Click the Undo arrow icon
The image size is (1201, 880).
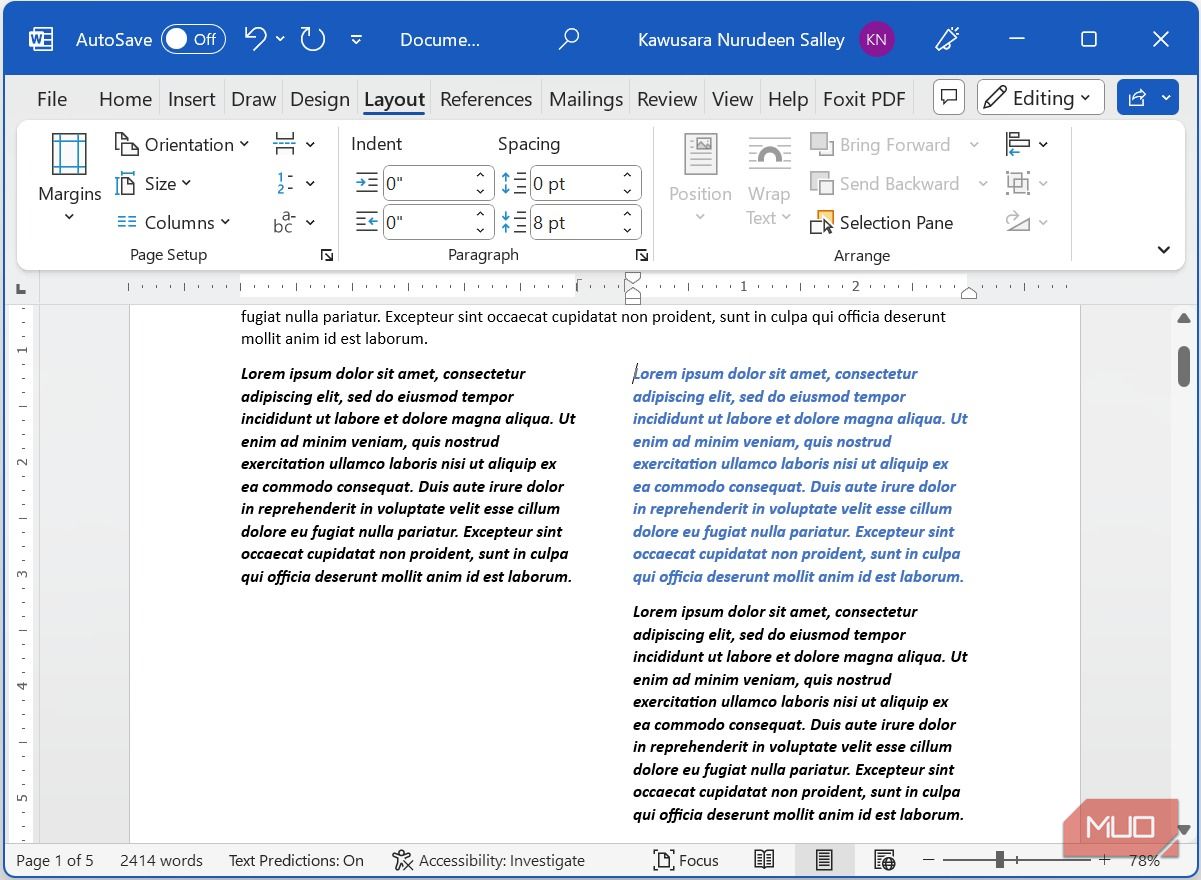pyautogui.click(x=256, y=39)
